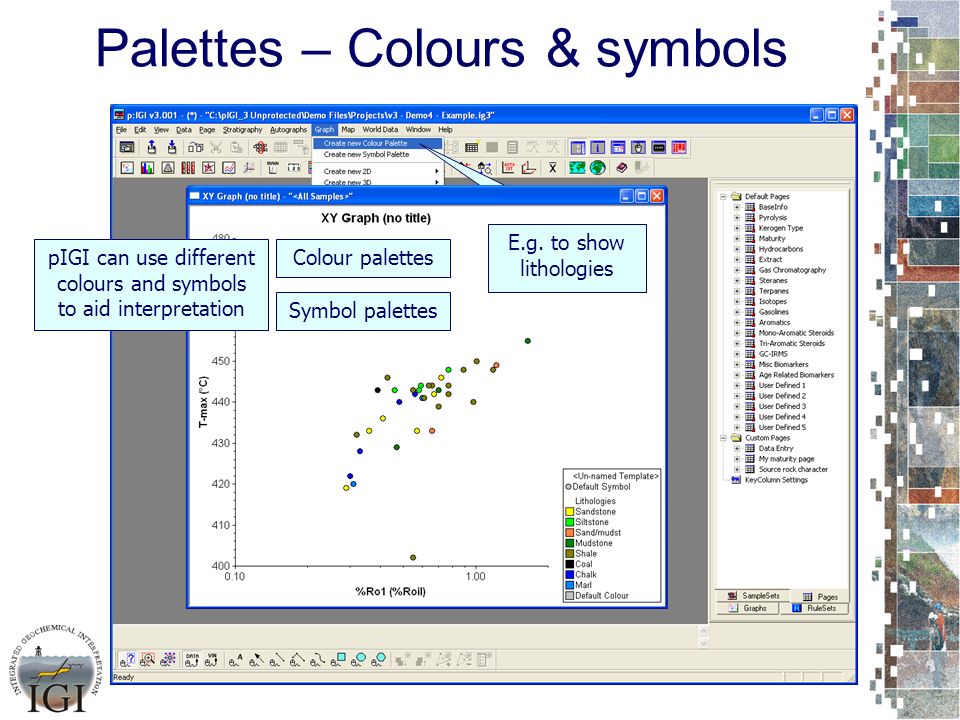Switch to the Pages tab

click(820, 596)
